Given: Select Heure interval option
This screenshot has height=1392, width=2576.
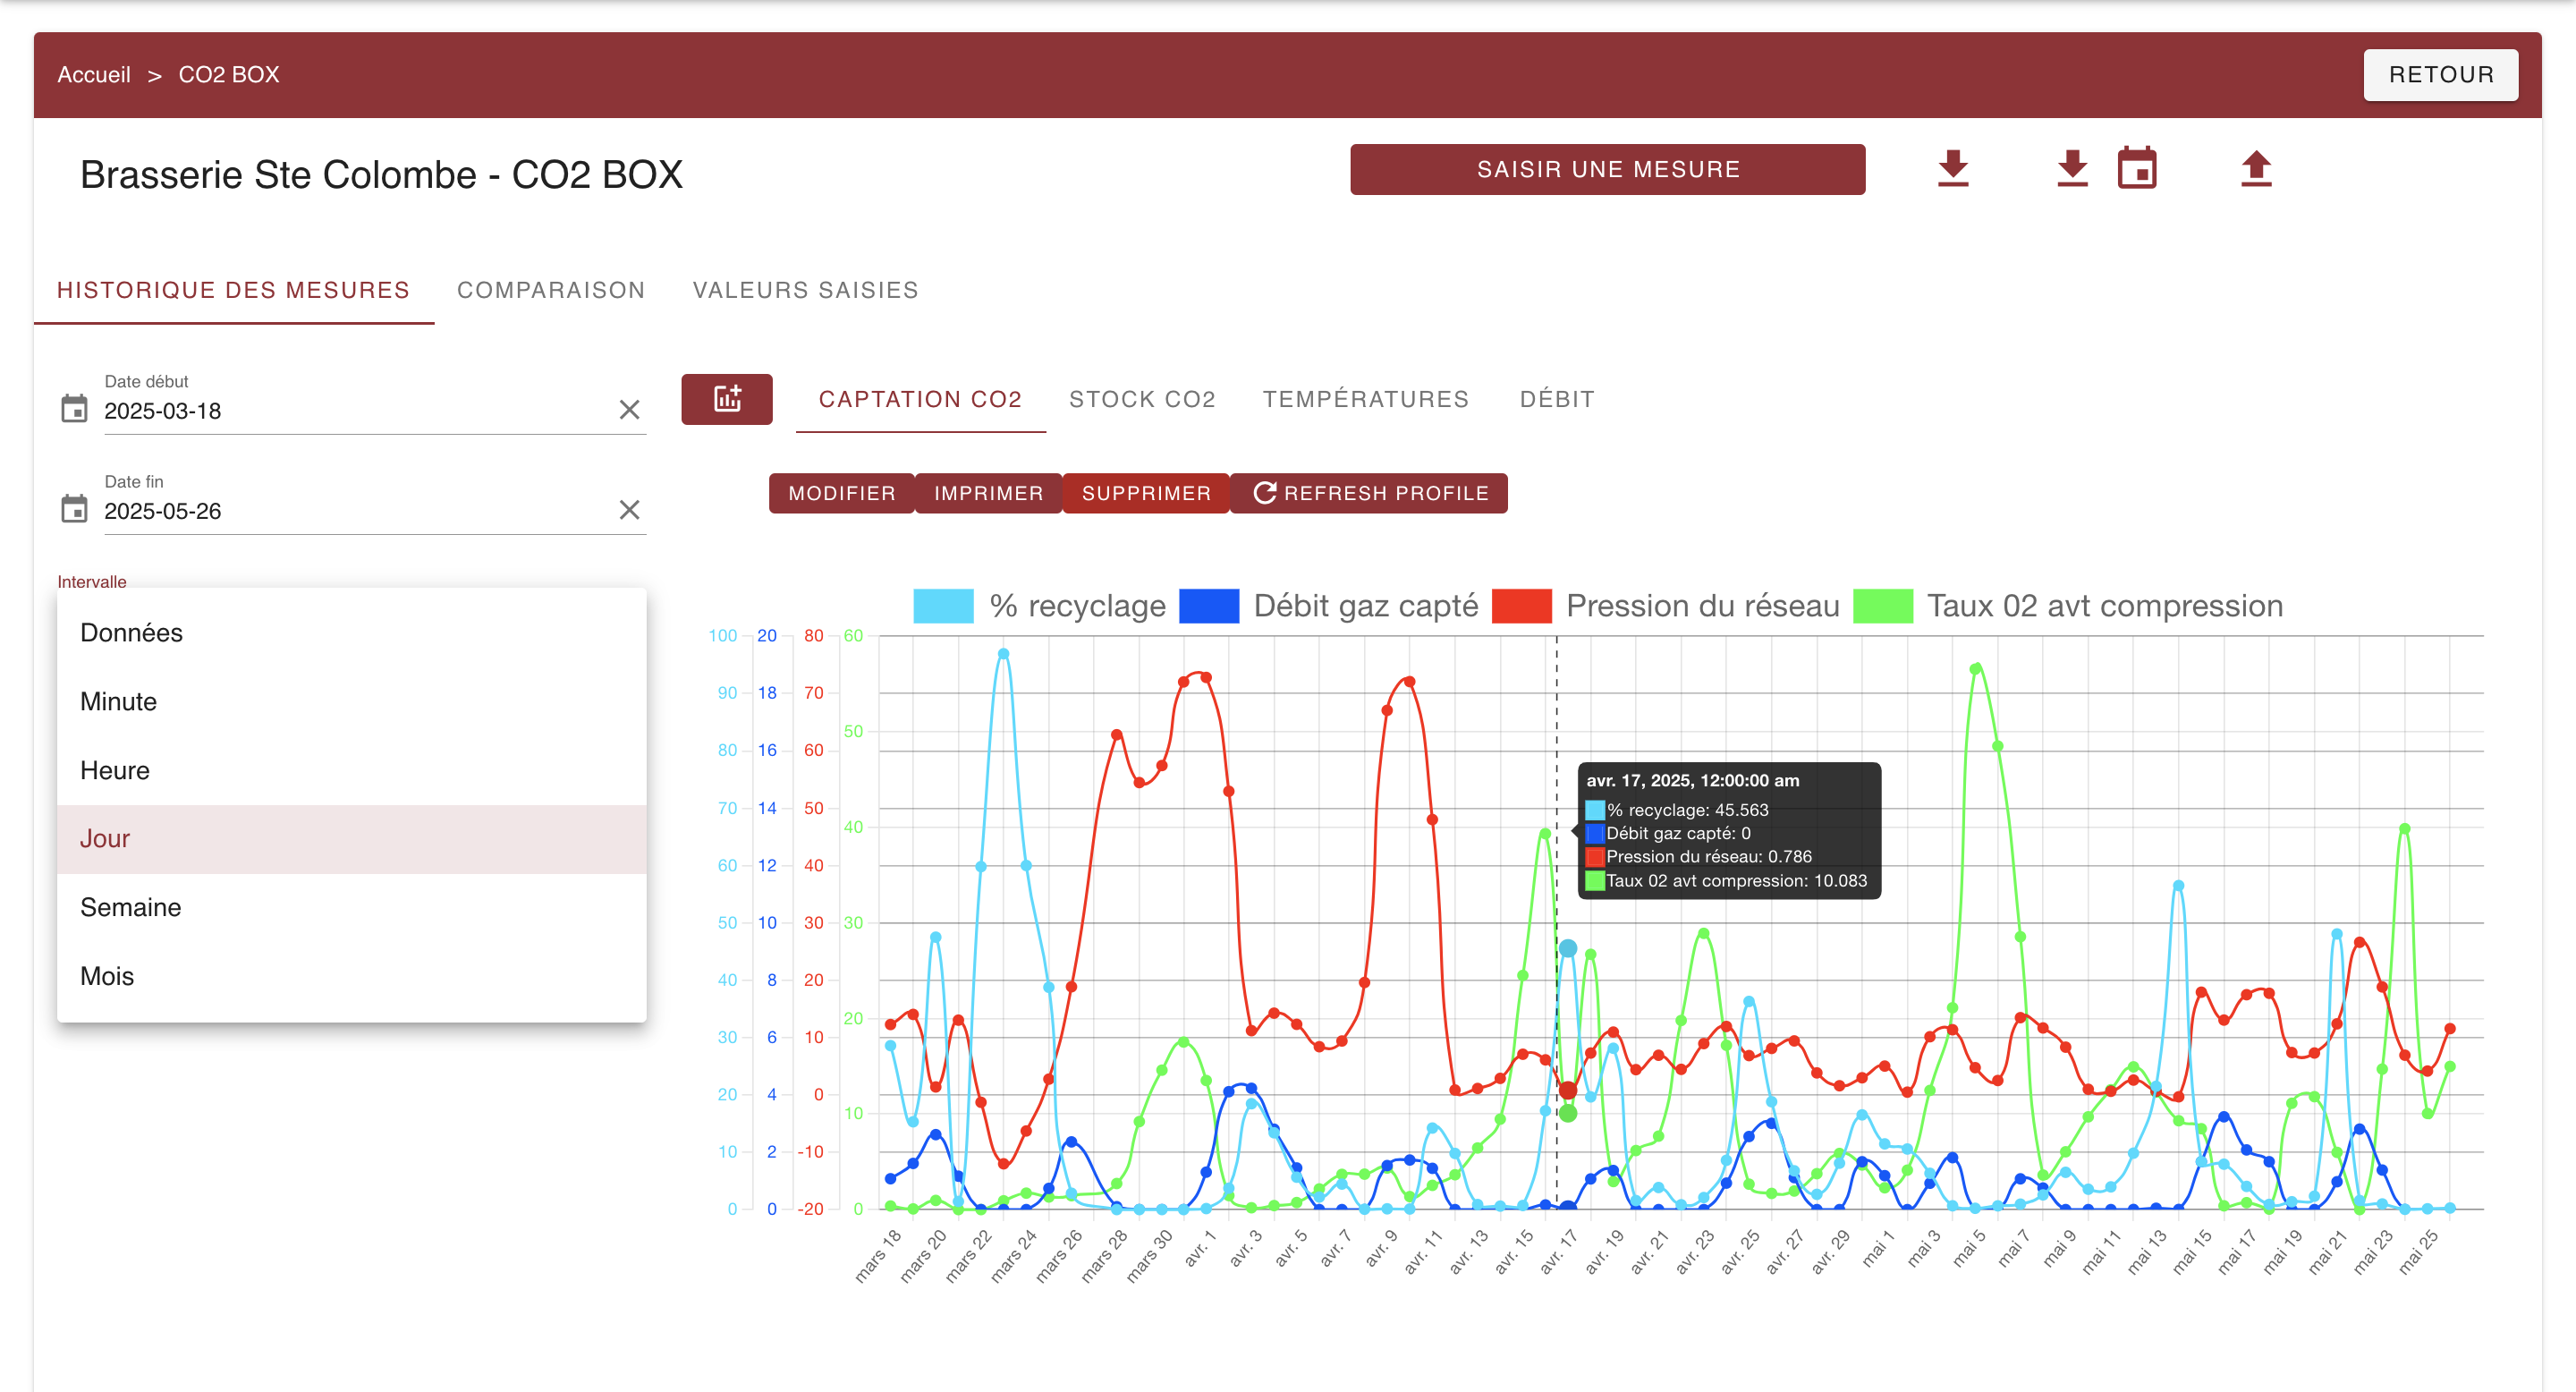Looking at the screenshot, I should (115, 770).
